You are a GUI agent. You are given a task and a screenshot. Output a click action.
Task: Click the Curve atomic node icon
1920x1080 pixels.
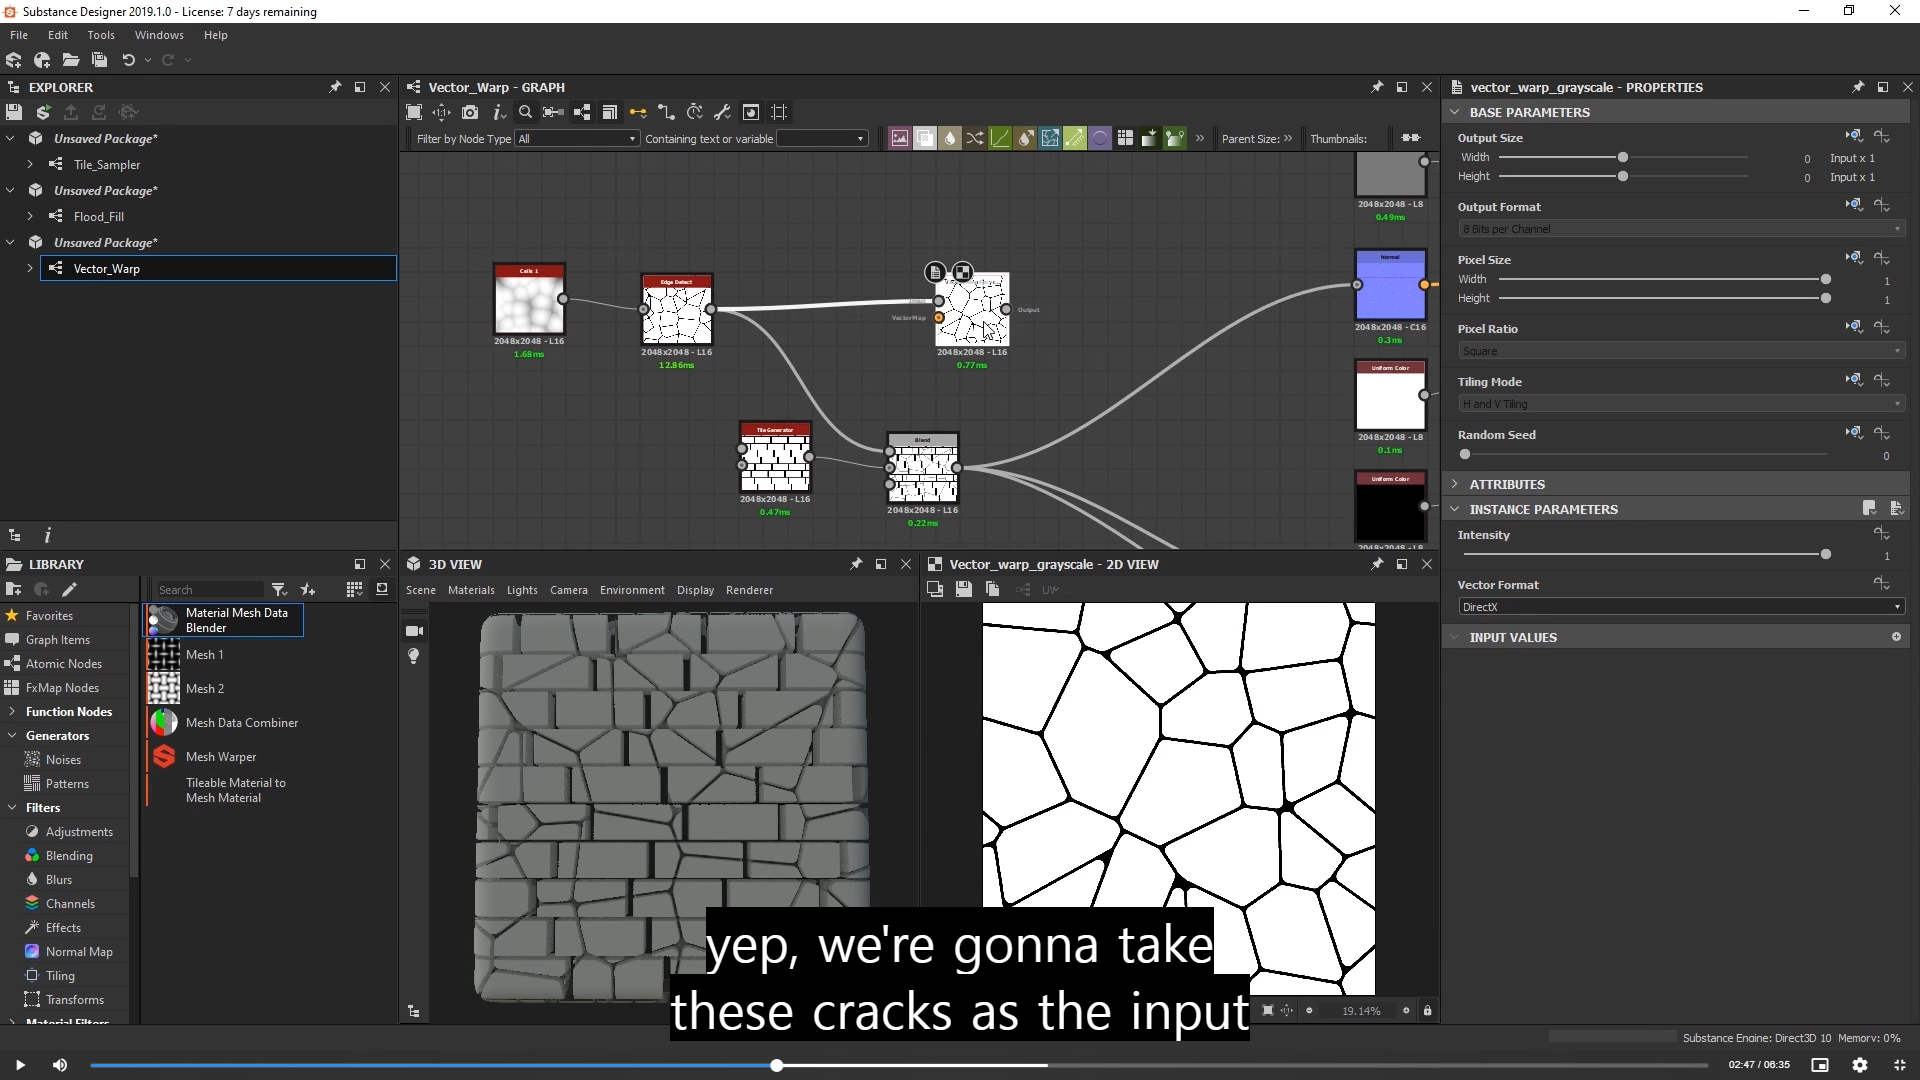(1000, 139)
